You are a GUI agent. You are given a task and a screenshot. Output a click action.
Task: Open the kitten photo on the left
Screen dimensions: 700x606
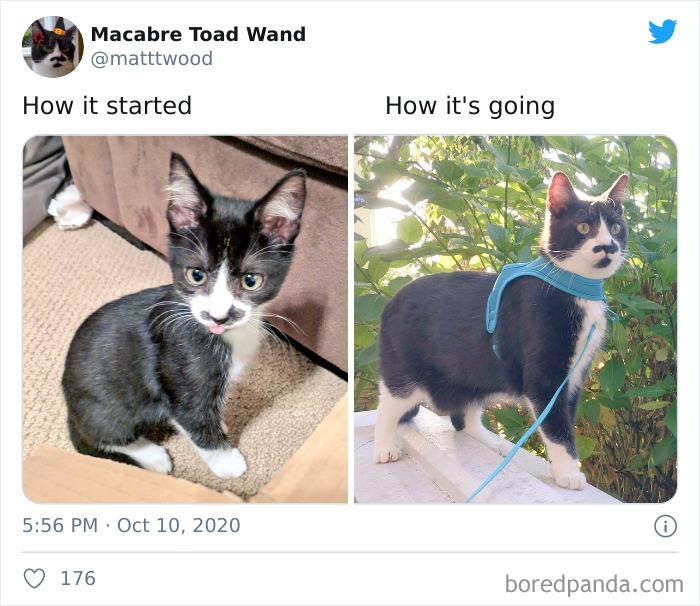[x=185, y=319]
